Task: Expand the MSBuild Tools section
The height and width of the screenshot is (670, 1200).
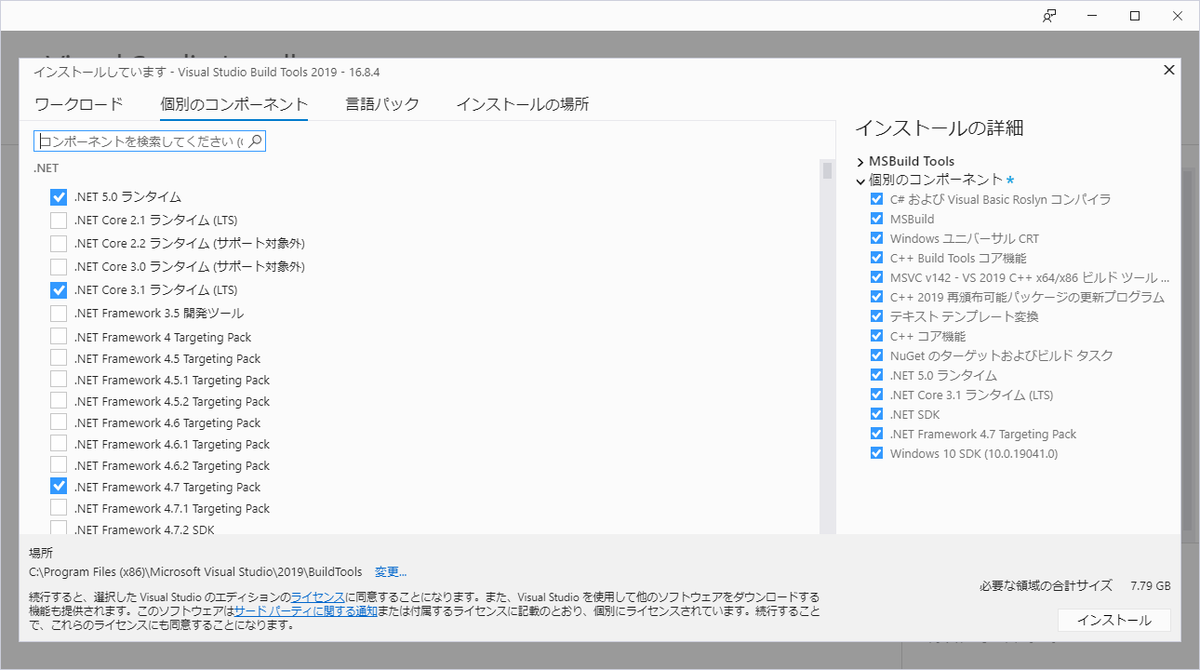Action: (860, 162)
